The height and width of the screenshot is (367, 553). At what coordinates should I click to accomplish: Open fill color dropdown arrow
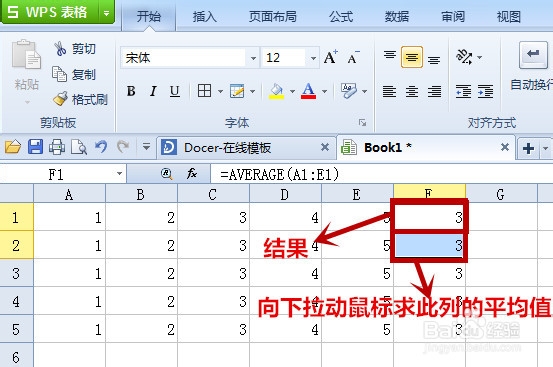(x=292, y=91)
